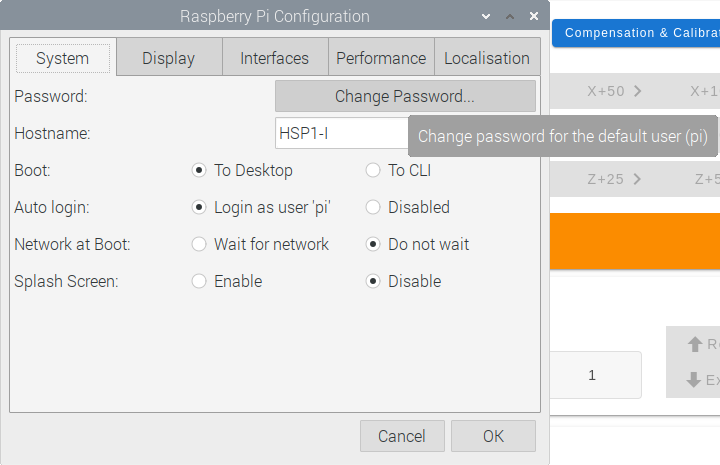Maximize the Raspberry Pi Configuration dialog
720x465 pixels.
tap(510, 17)
